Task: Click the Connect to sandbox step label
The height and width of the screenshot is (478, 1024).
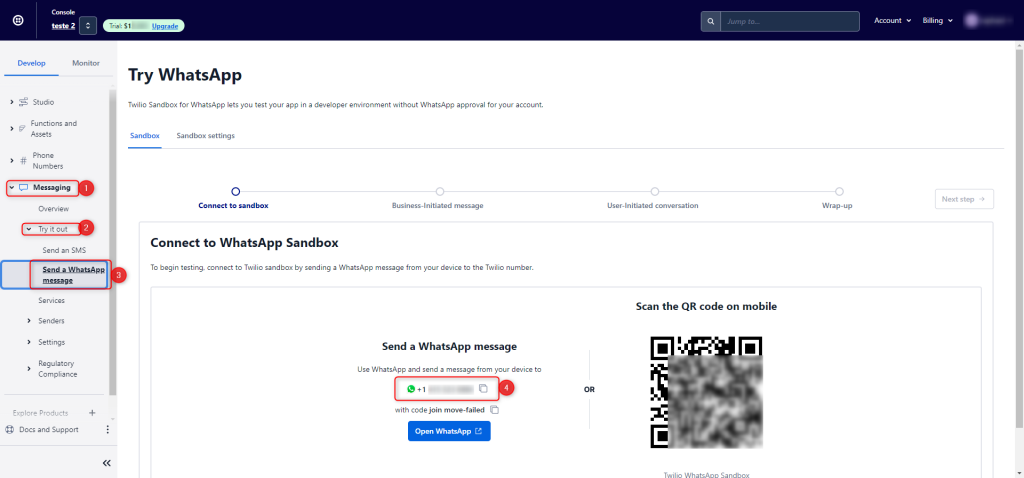Action: 233,206
